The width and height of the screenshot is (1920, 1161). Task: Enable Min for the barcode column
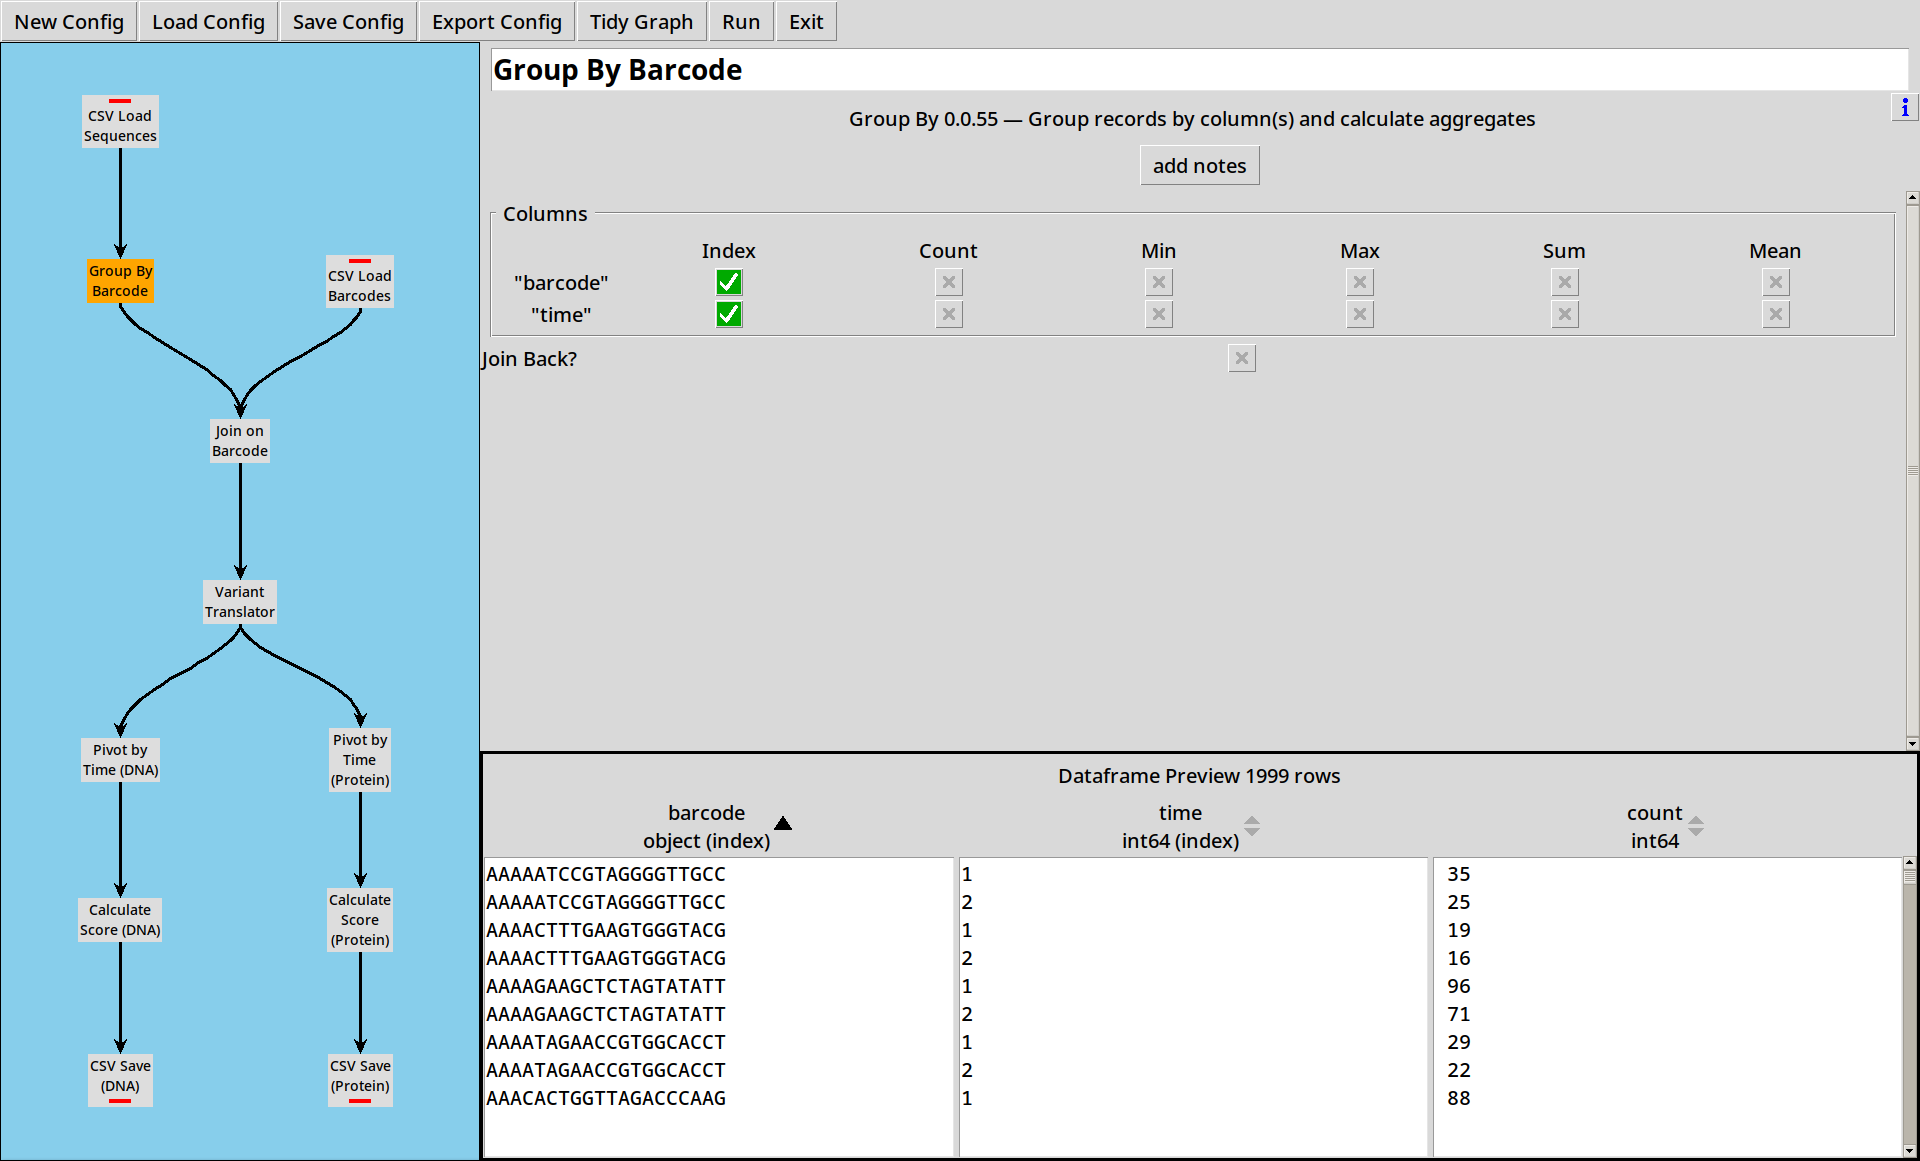coord(1159,283)
